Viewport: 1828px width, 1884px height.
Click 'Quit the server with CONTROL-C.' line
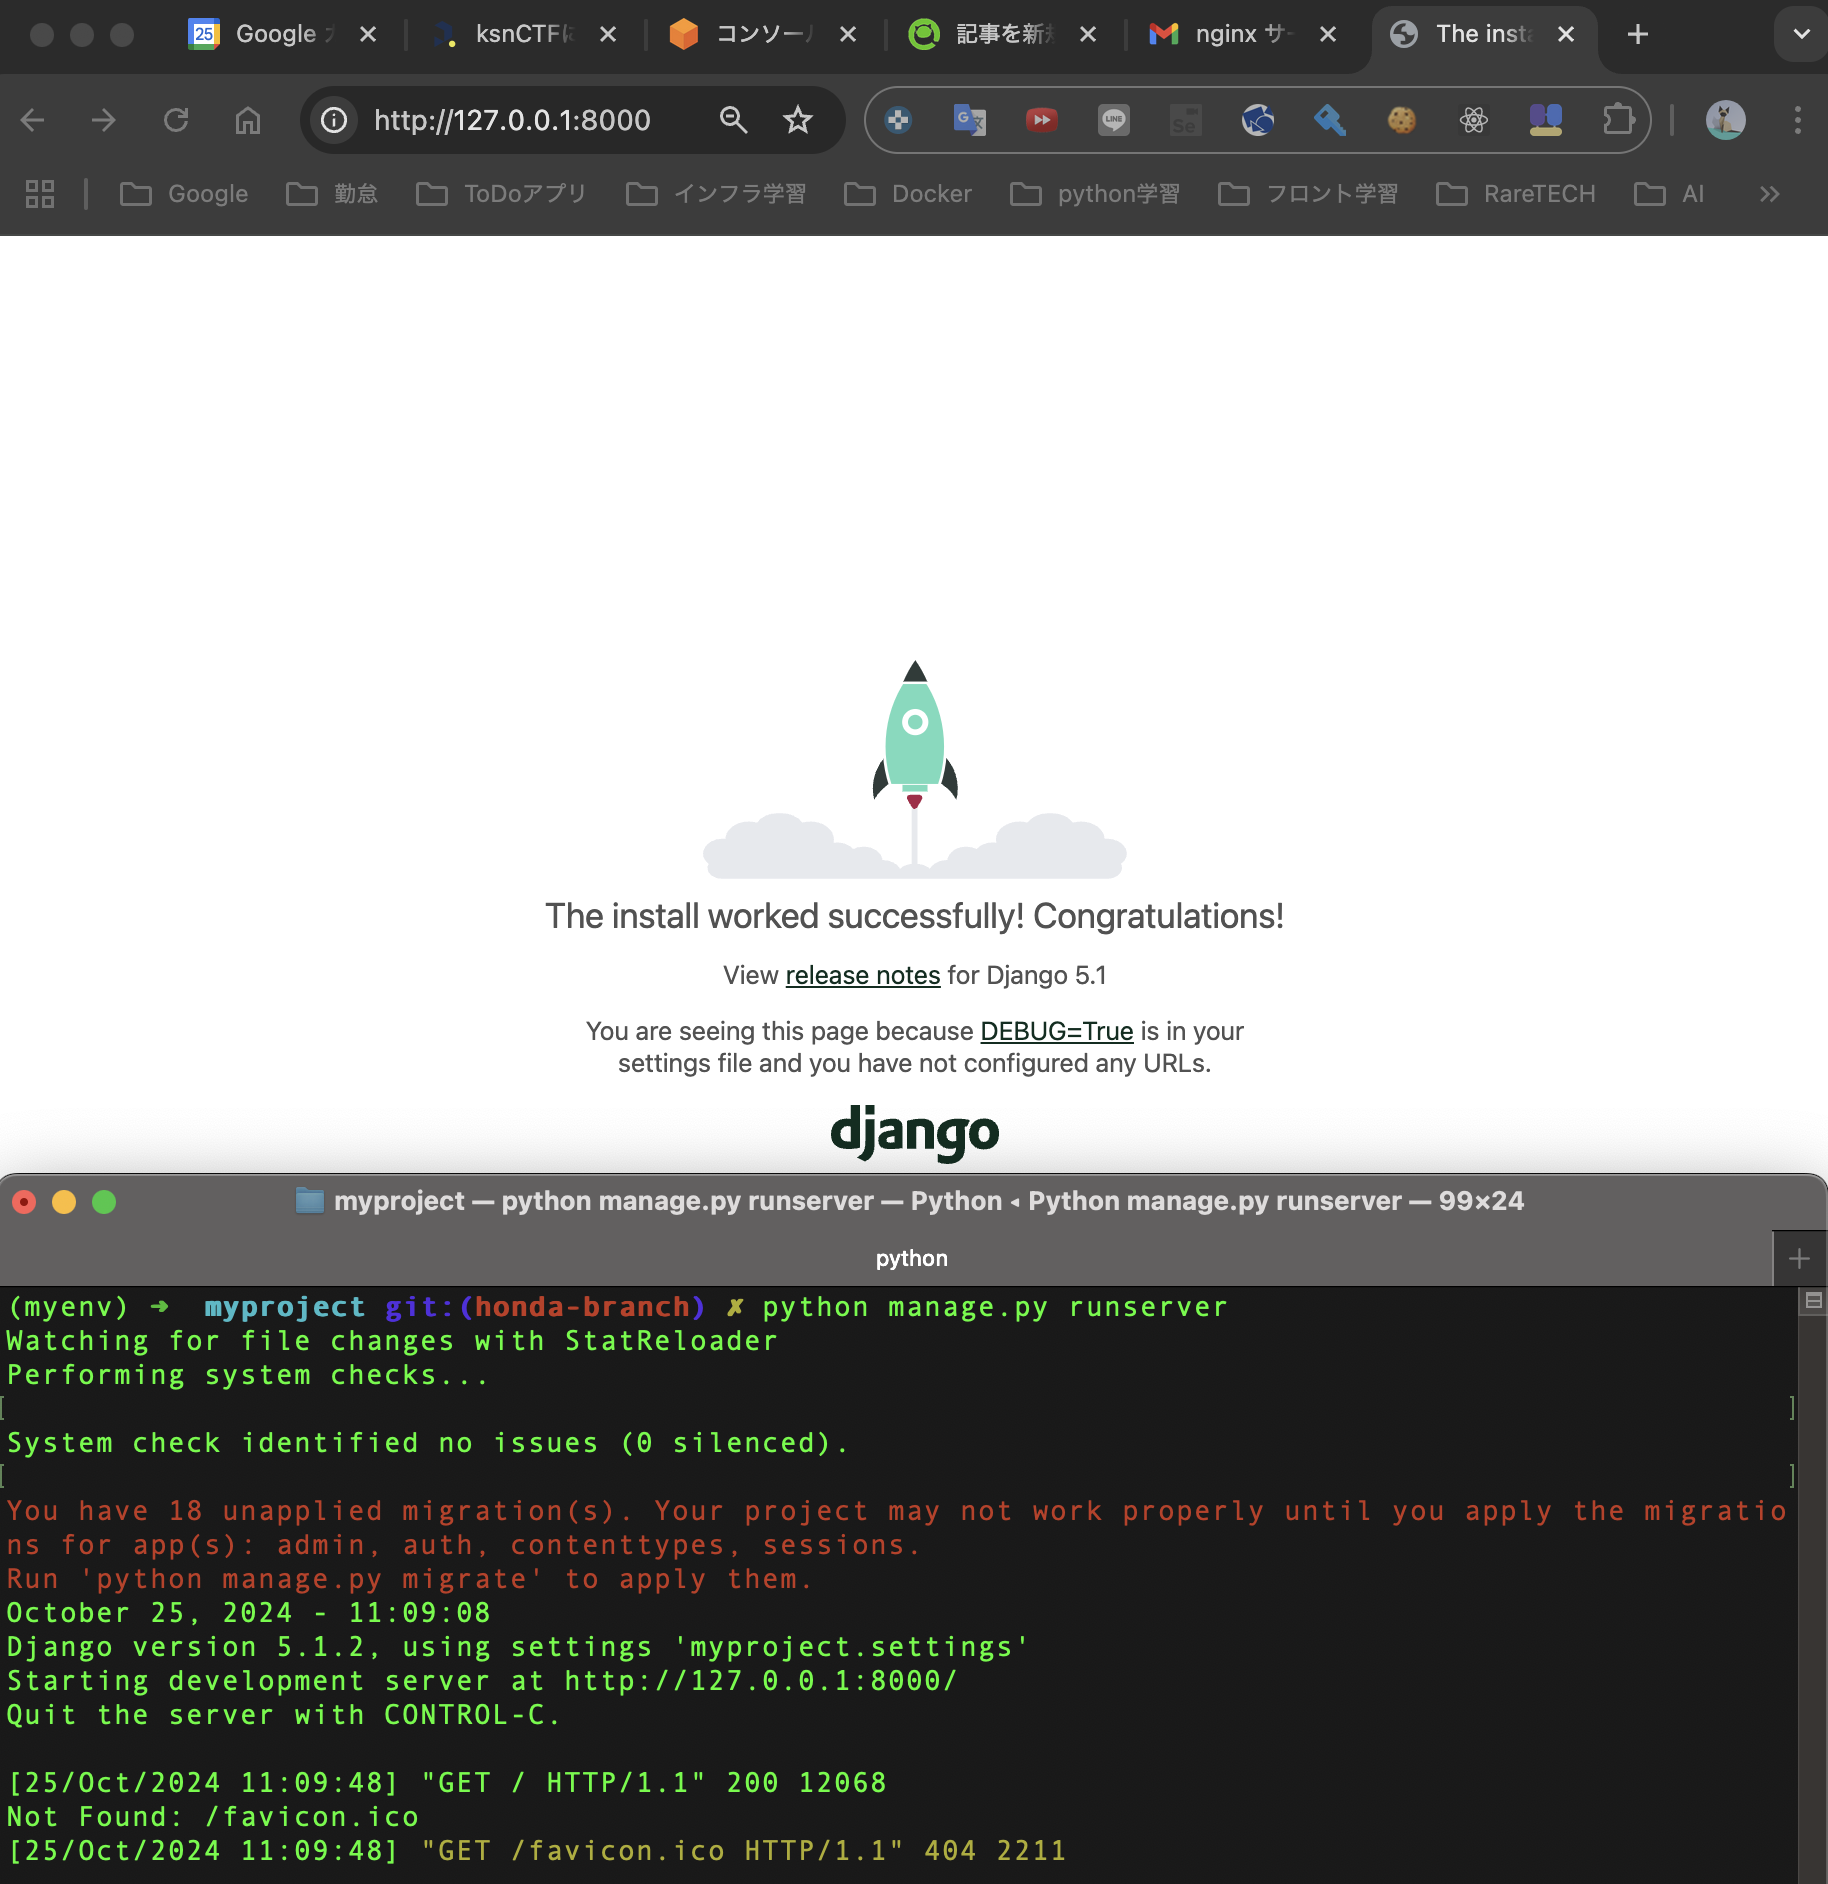pos(284,1715)
